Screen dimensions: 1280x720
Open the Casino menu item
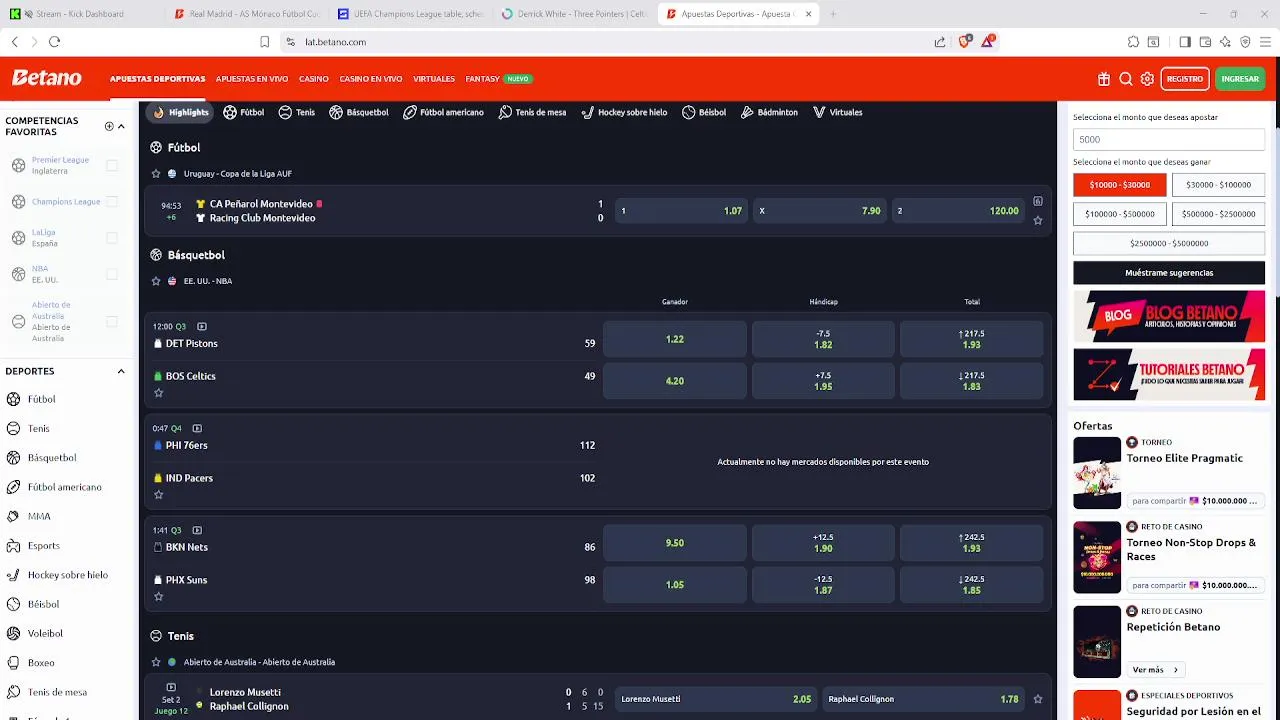314,79
